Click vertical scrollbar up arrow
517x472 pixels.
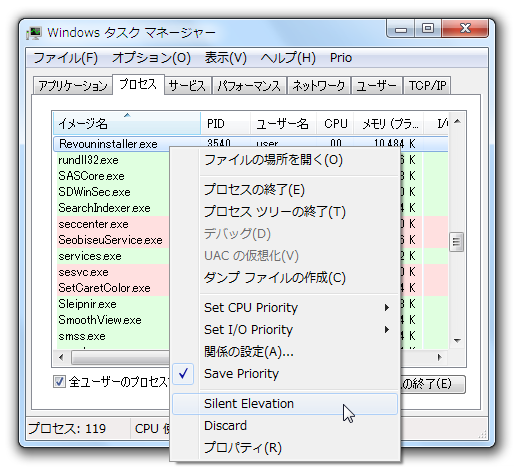coord(457,121)
